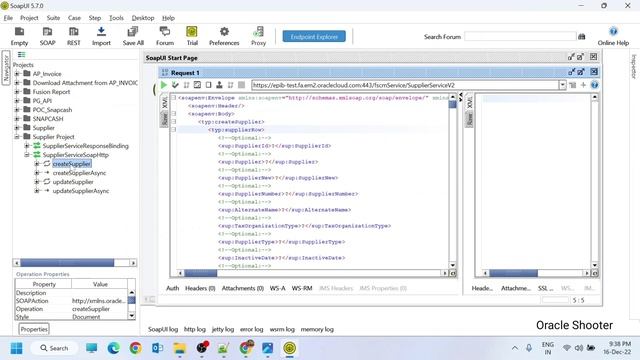Click the add assertion checkmark icon in Request toolbar

(x=175, y=85)
